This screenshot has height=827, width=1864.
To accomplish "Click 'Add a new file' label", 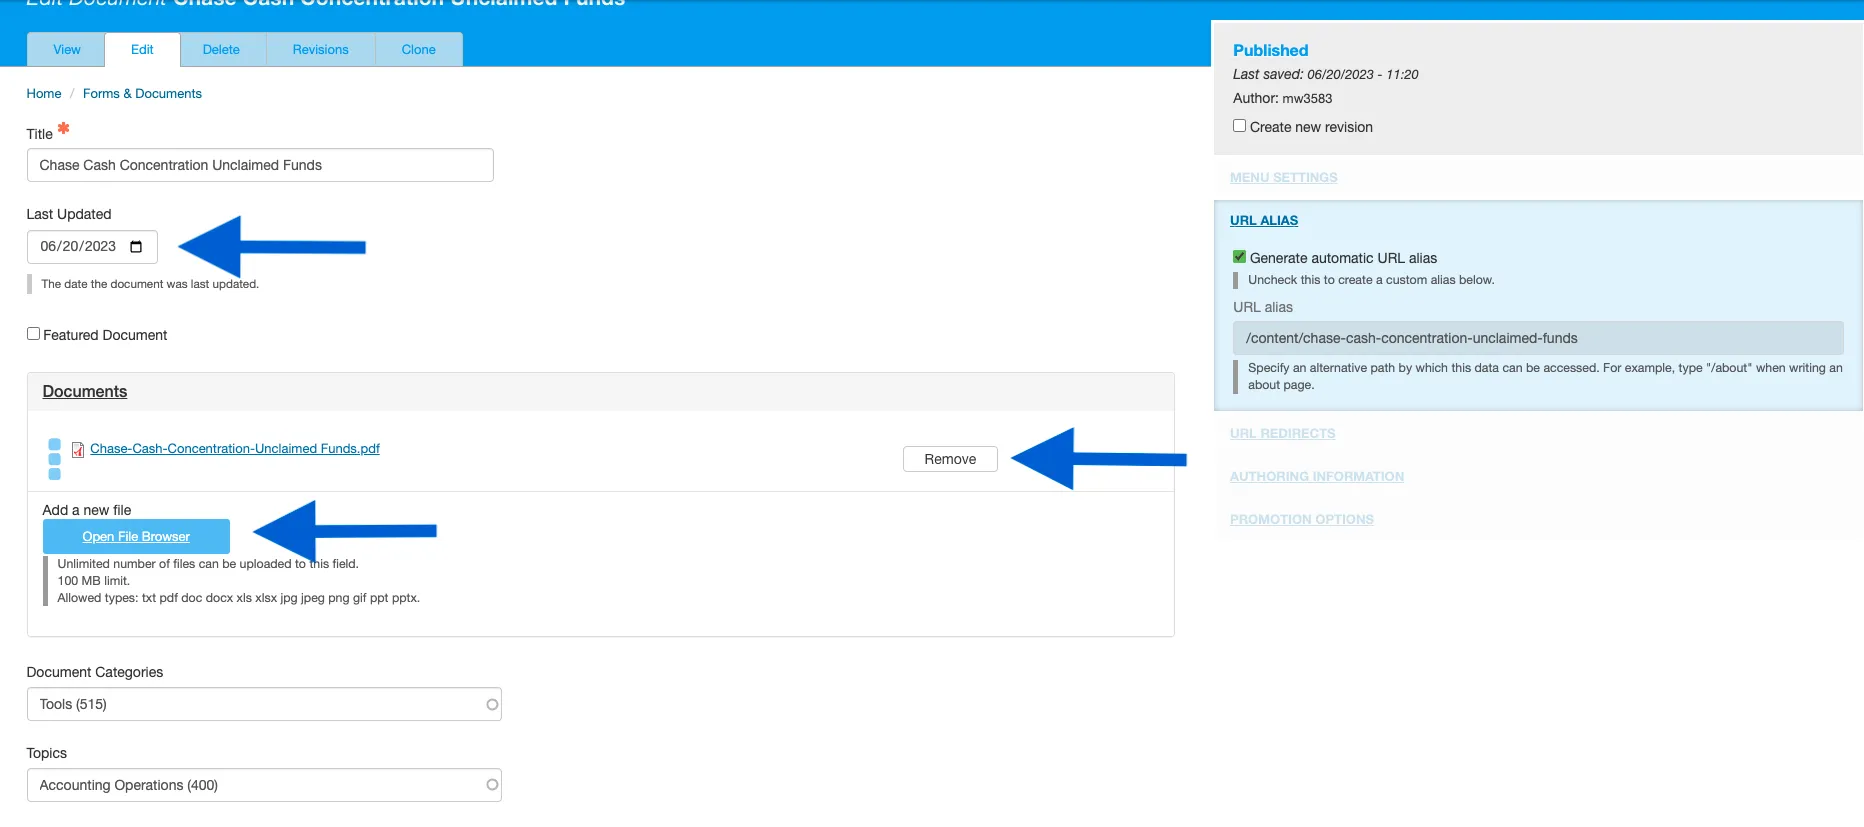I will [87, 510].
